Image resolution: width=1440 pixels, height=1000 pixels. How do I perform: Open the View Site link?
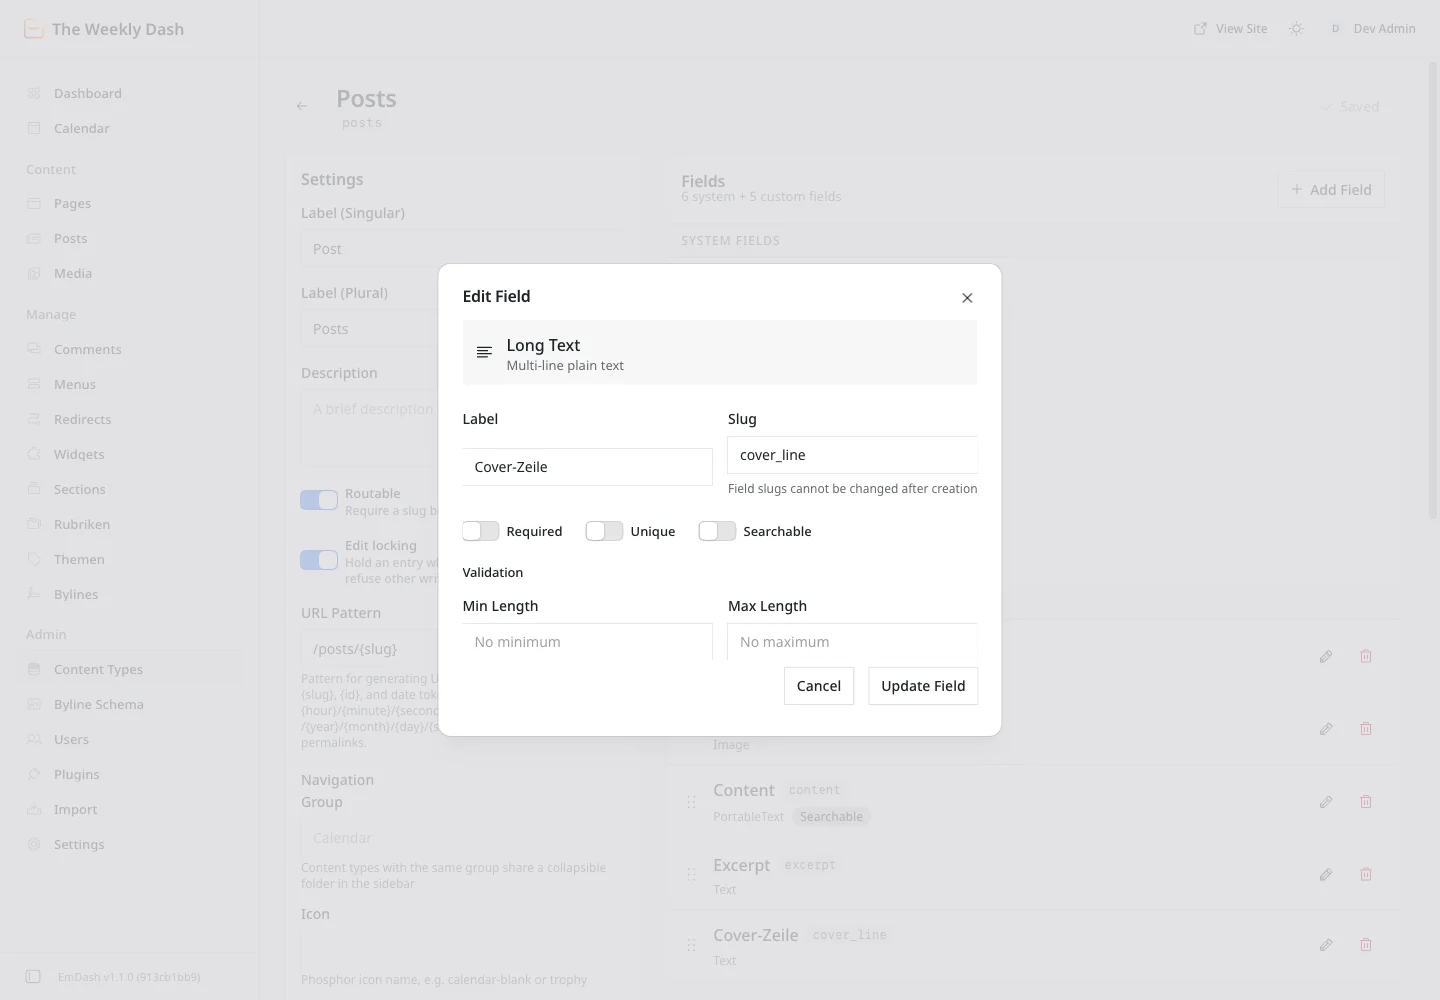(1230, 29)
